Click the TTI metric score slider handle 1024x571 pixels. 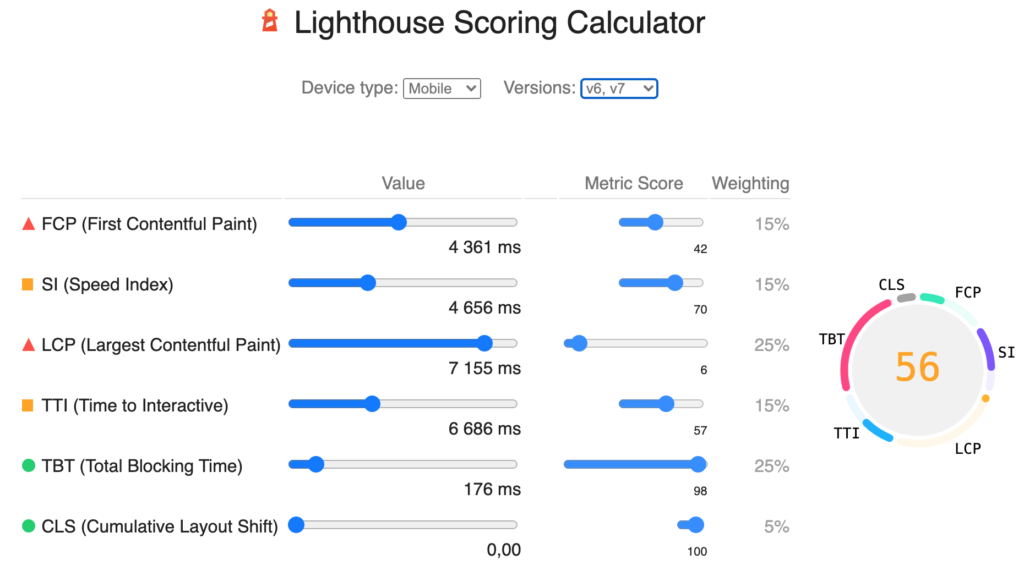(x=665, y=404)
